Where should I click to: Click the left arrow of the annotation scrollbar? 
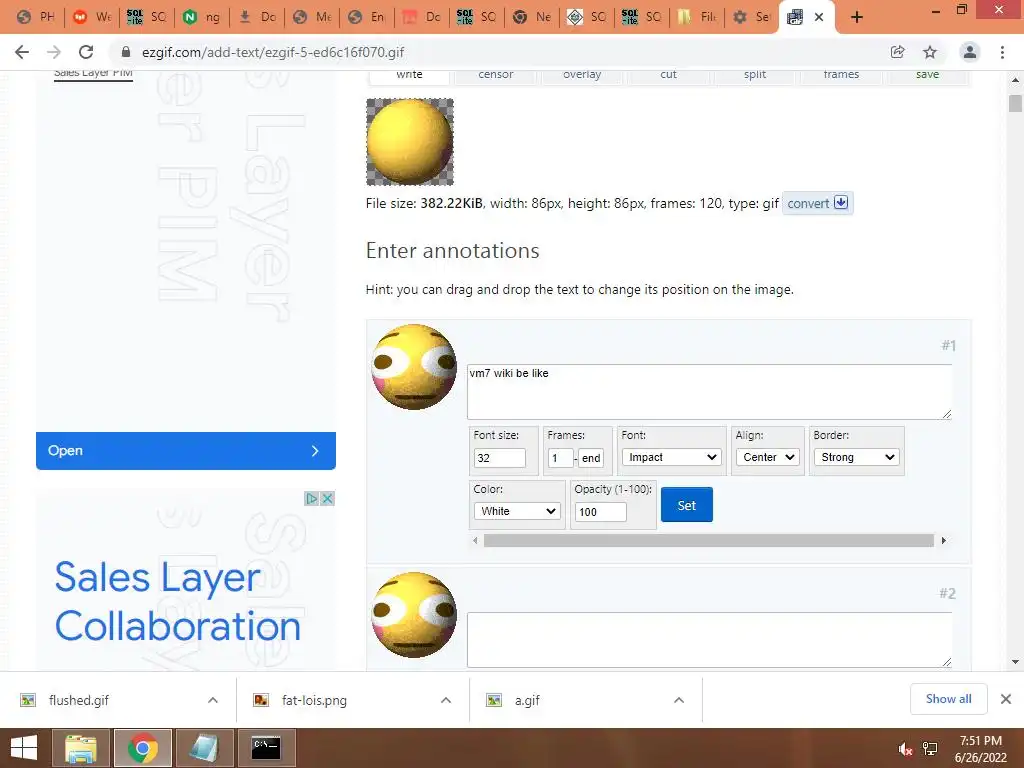pos(475,540)
